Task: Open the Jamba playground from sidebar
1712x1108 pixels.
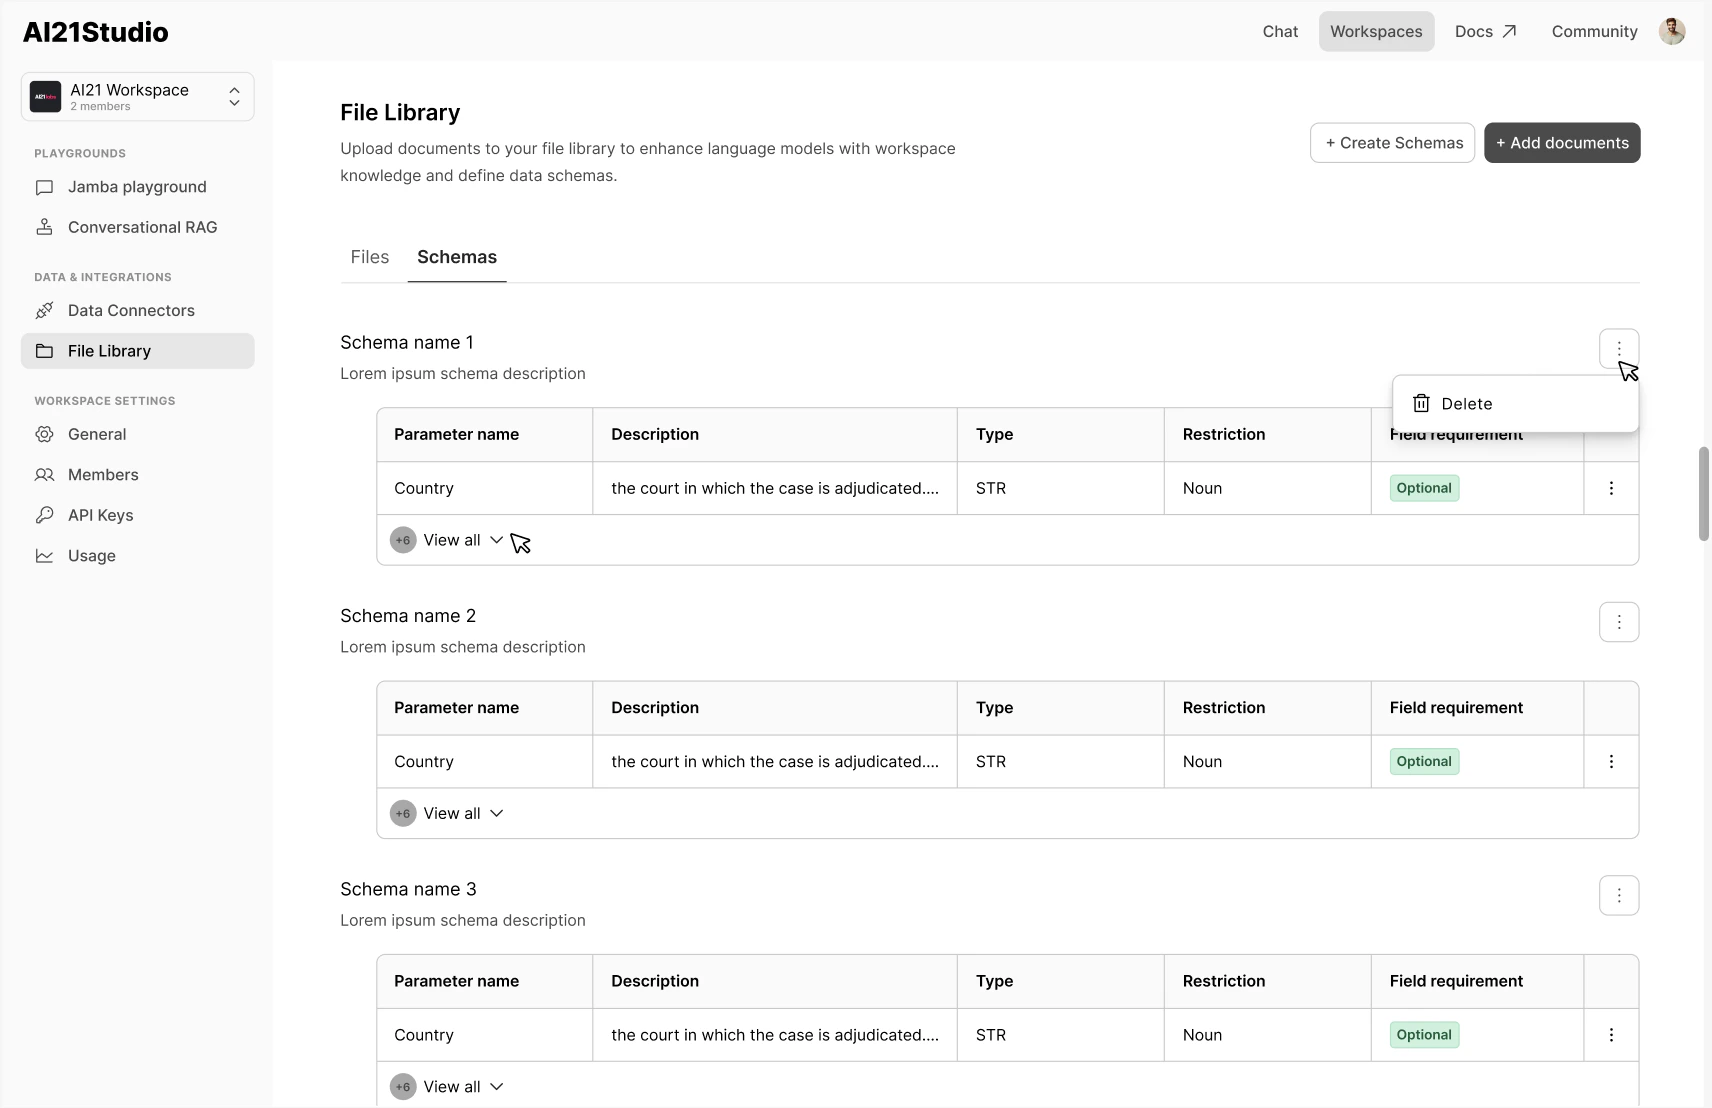Action: (136, 187)
